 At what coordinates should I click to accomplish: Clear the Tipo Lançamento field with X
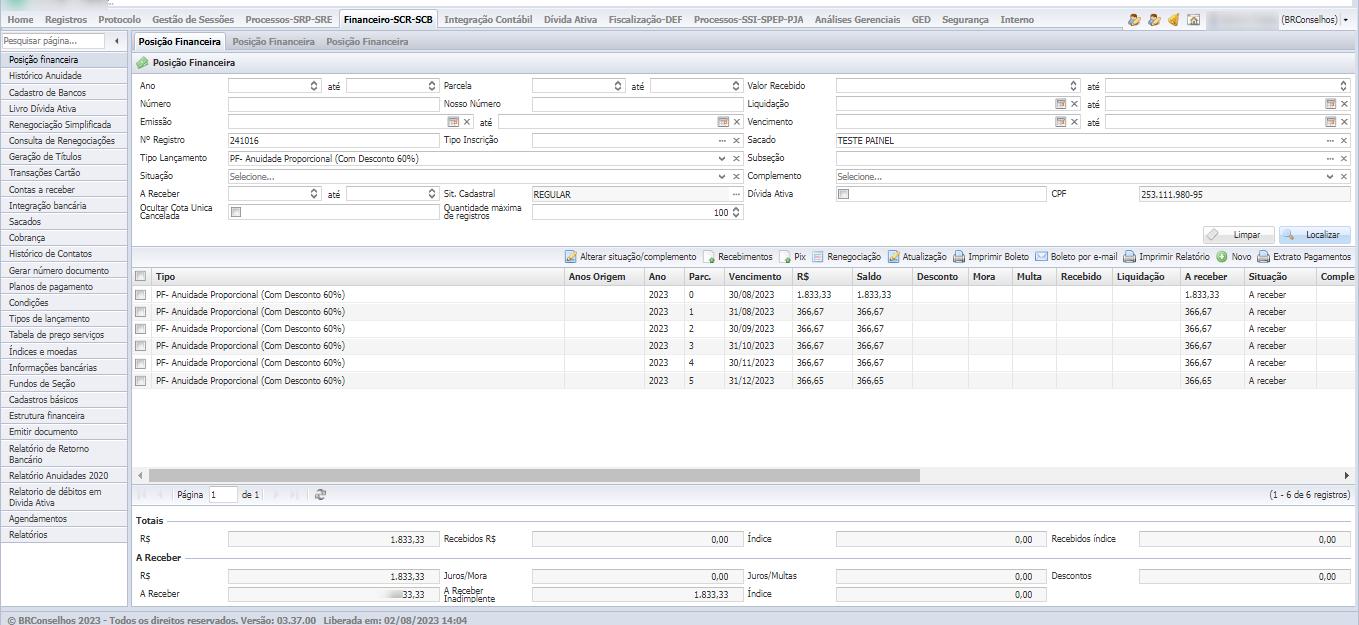point(736,159)
